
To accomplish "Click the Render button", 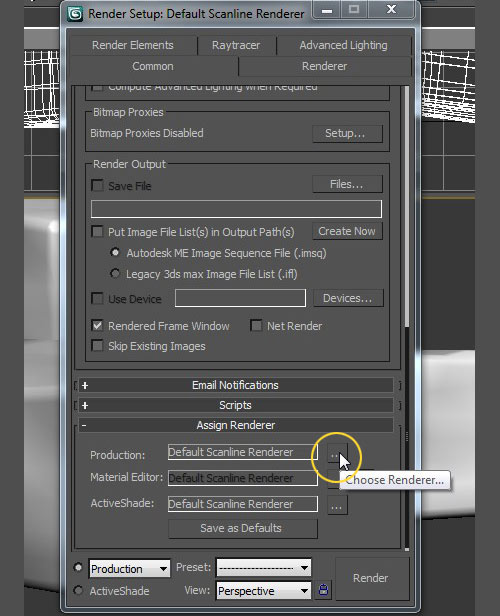I will point(371,578).
